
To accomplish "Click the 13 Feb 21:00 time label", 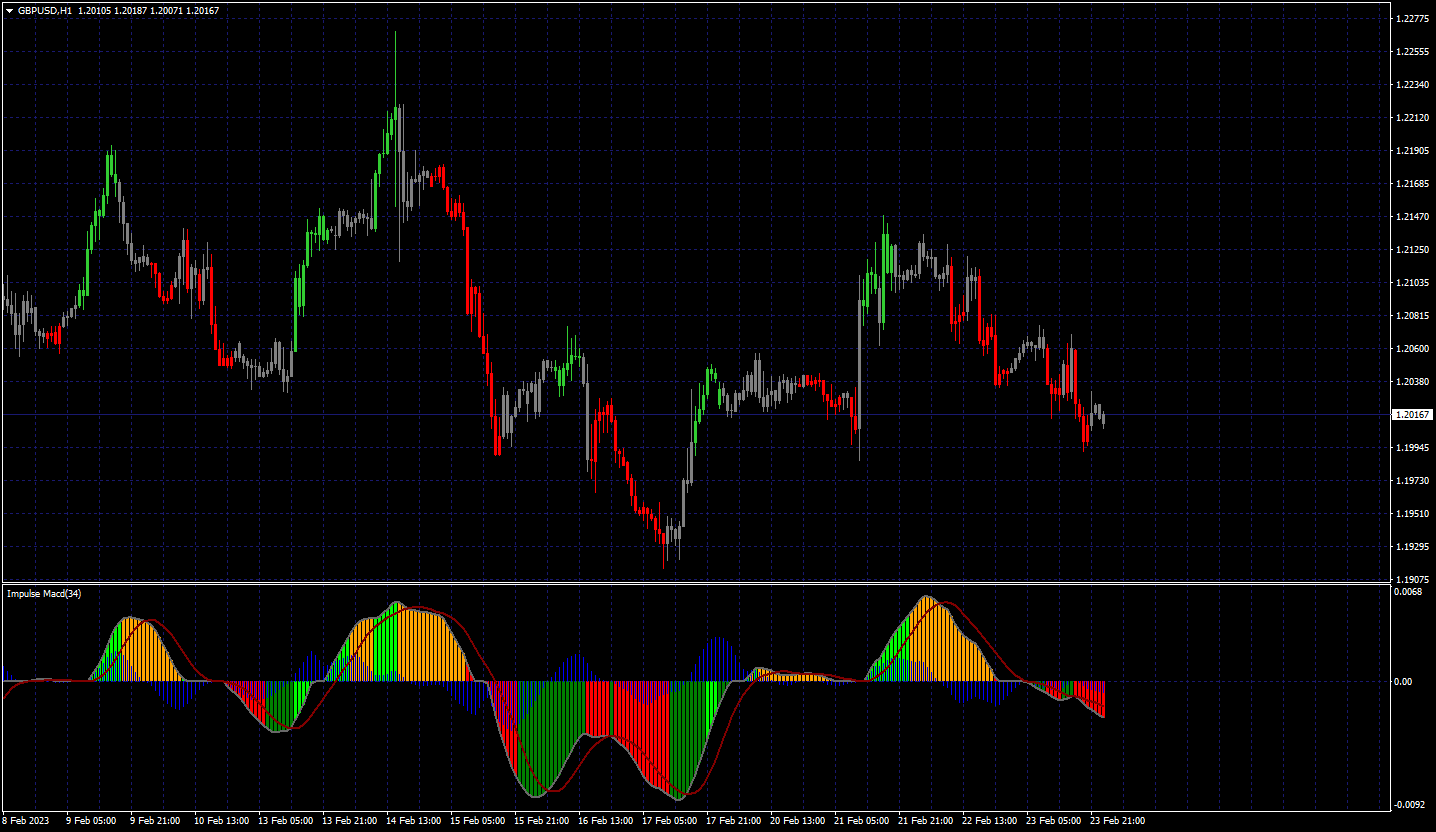I will 350,821.
